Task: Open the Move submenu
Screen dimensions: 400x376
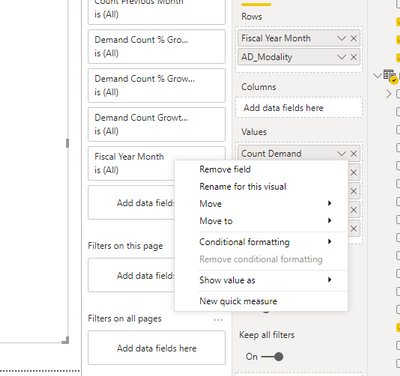Action: point(261,204)
